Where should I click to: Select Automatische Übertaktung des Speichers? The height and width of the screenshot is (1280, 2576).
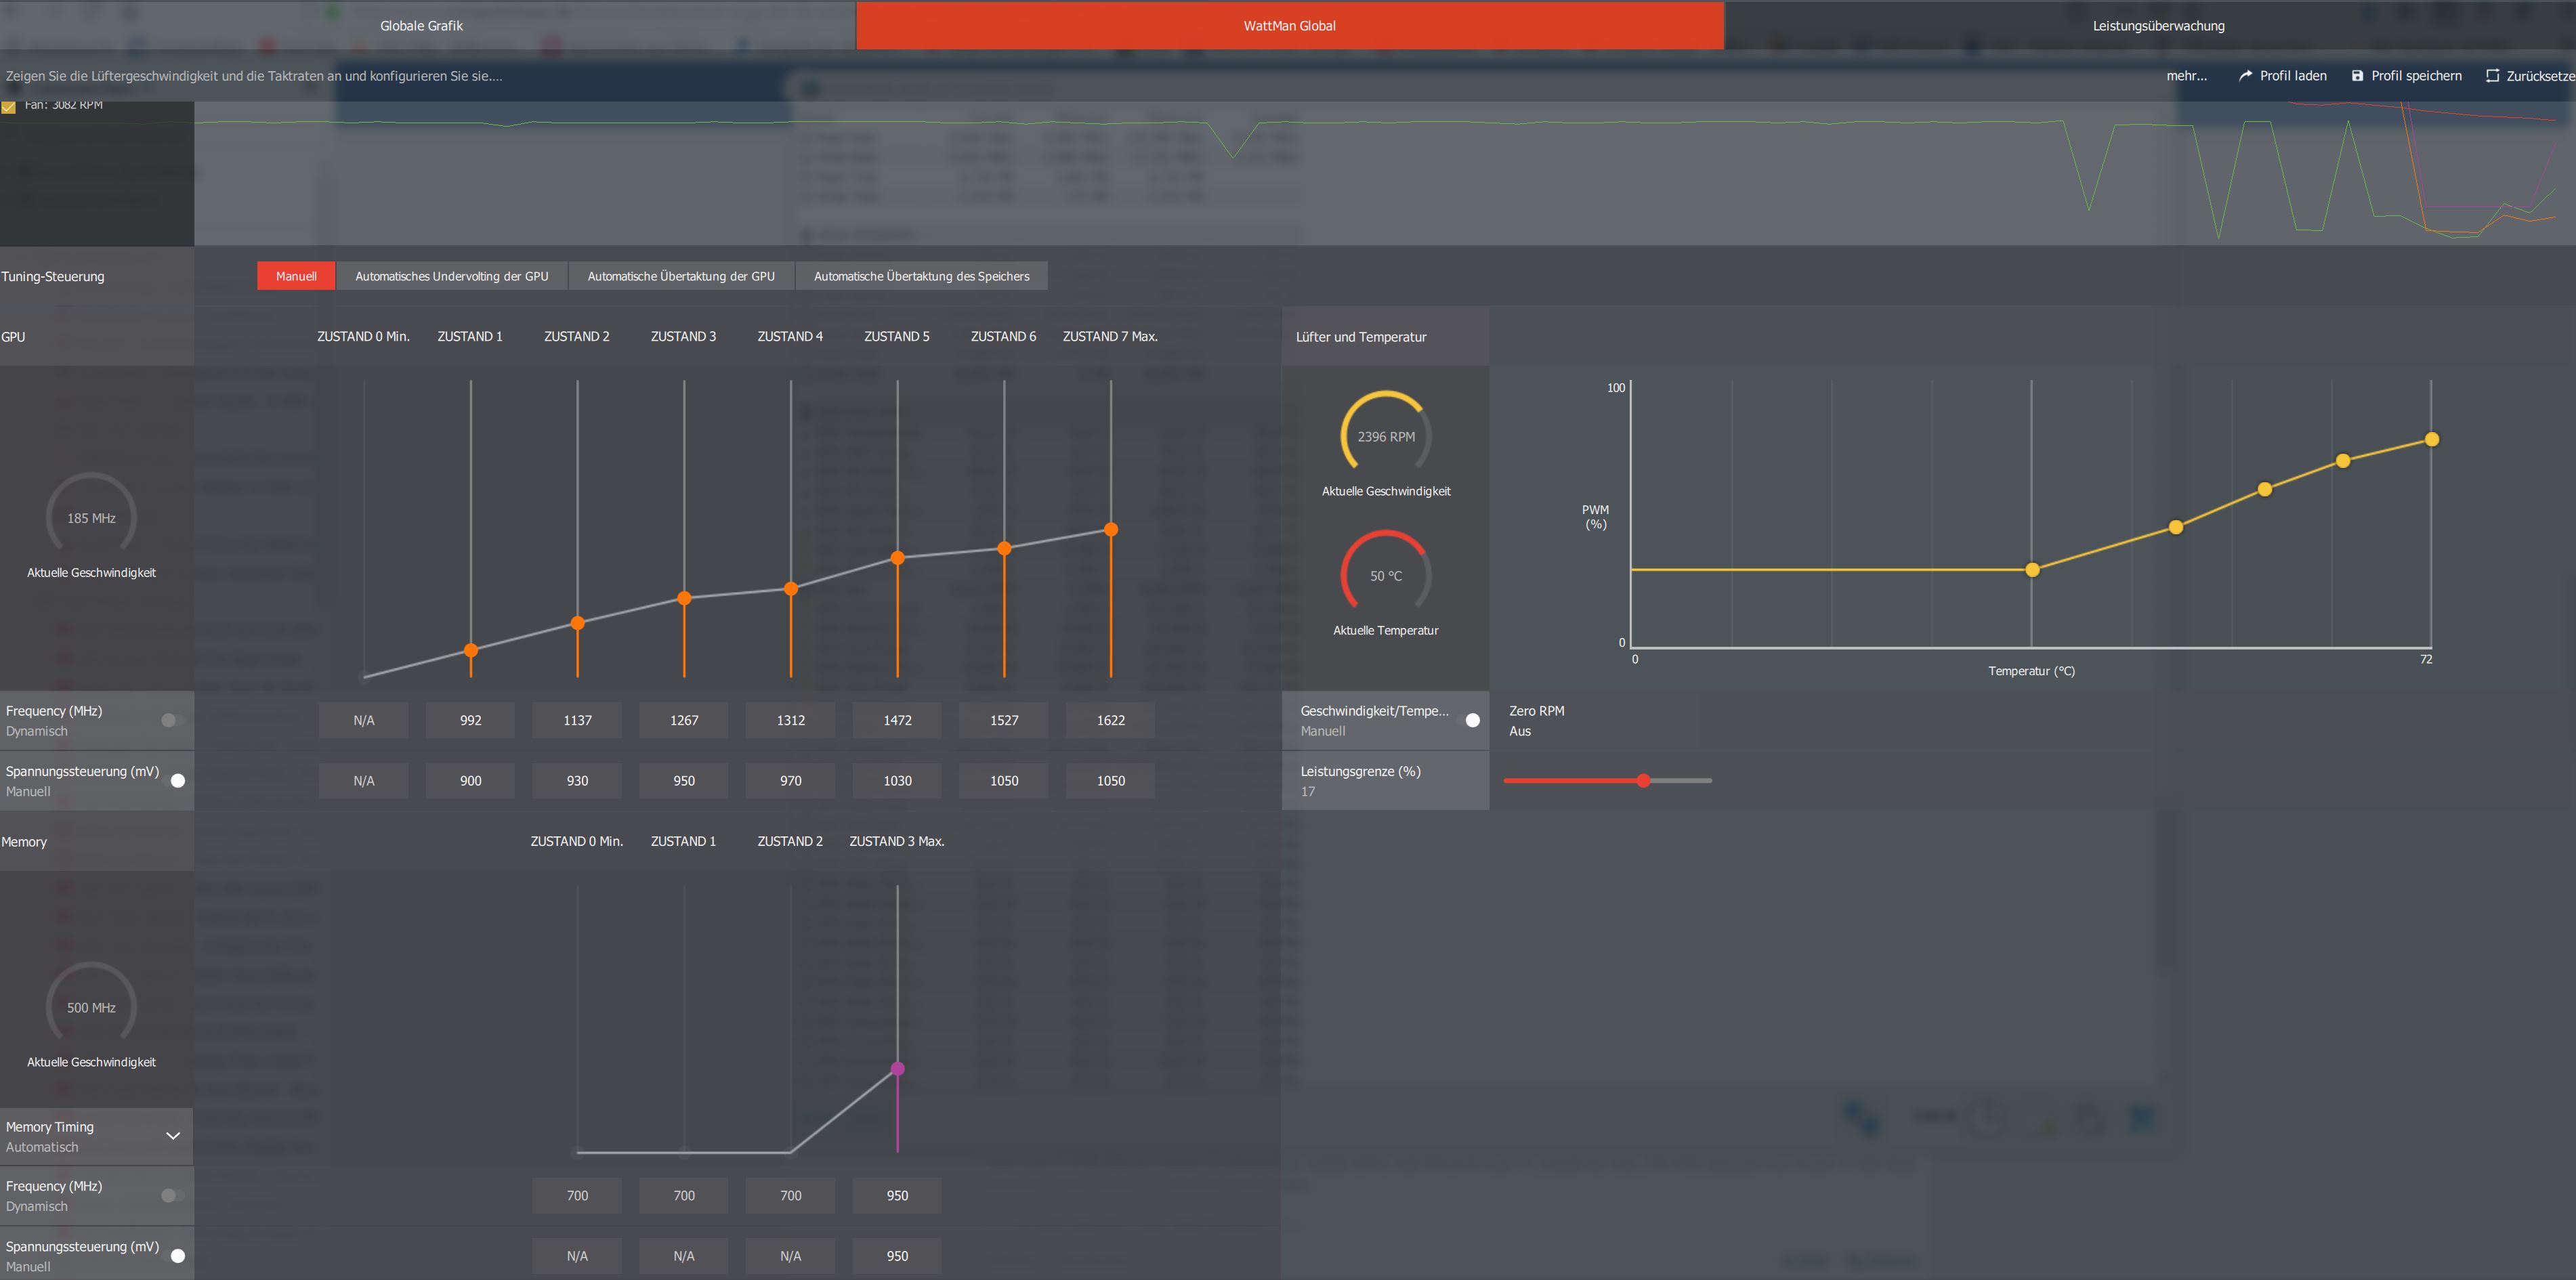920,276
